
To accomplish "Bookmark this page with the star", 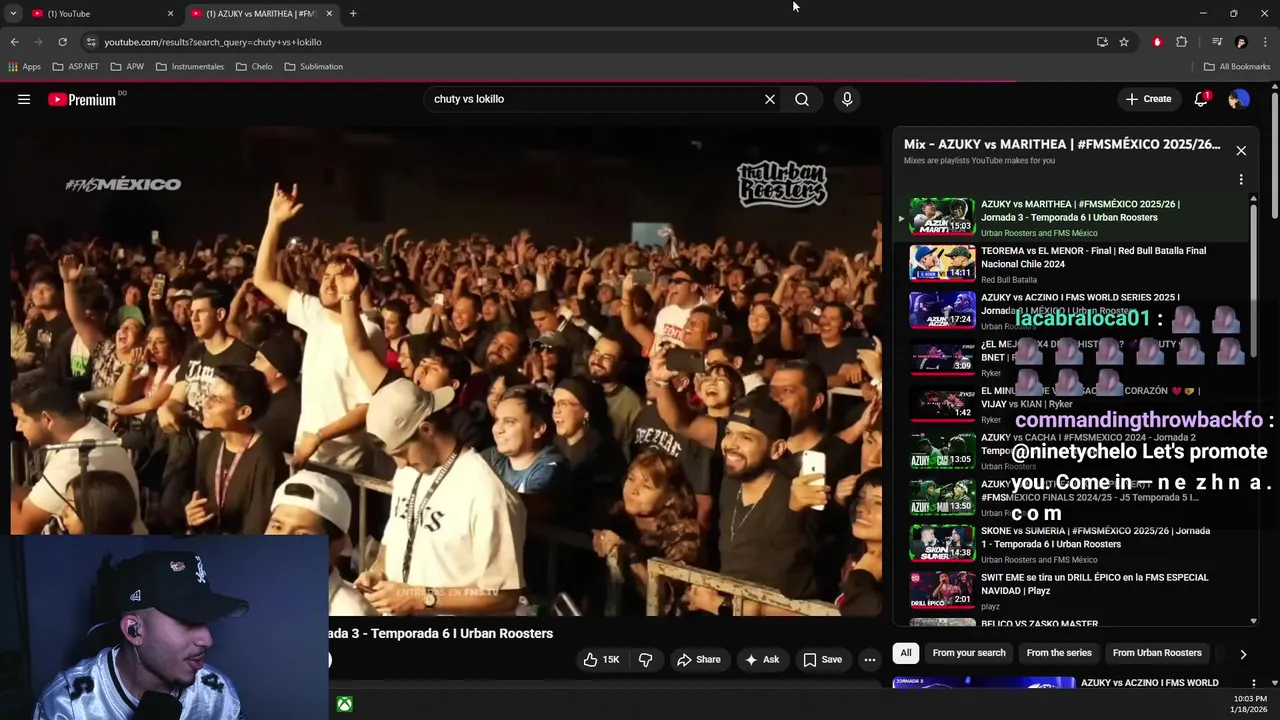I will [1124, 42].
